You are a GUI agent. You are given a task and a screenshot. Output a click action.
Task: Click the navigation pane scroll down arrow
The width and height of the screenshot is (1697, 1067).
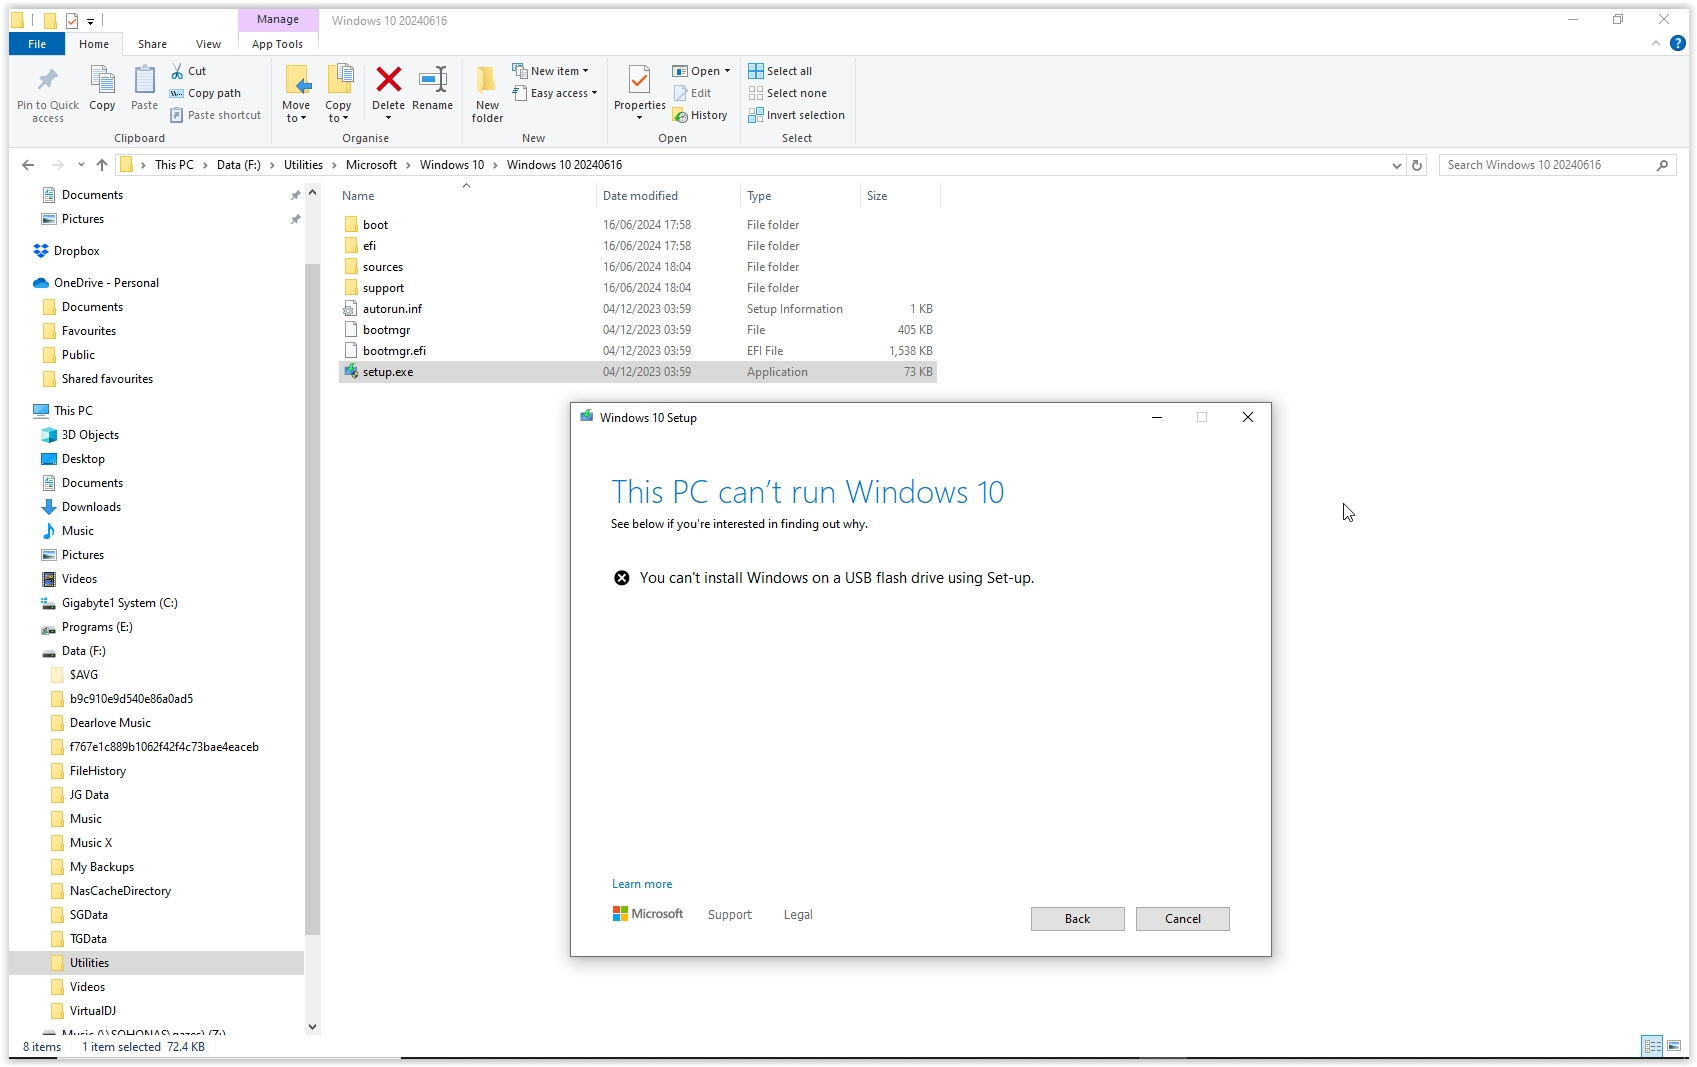[x=312, y=1026]
